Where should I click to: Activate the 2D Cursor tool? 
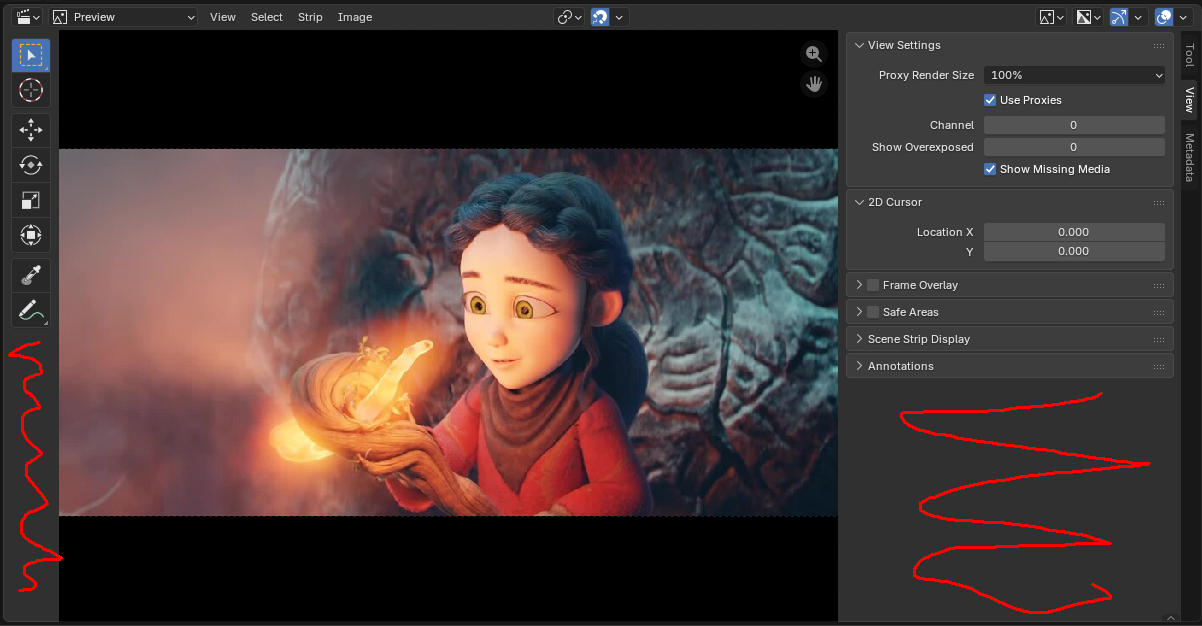[31, 90]
